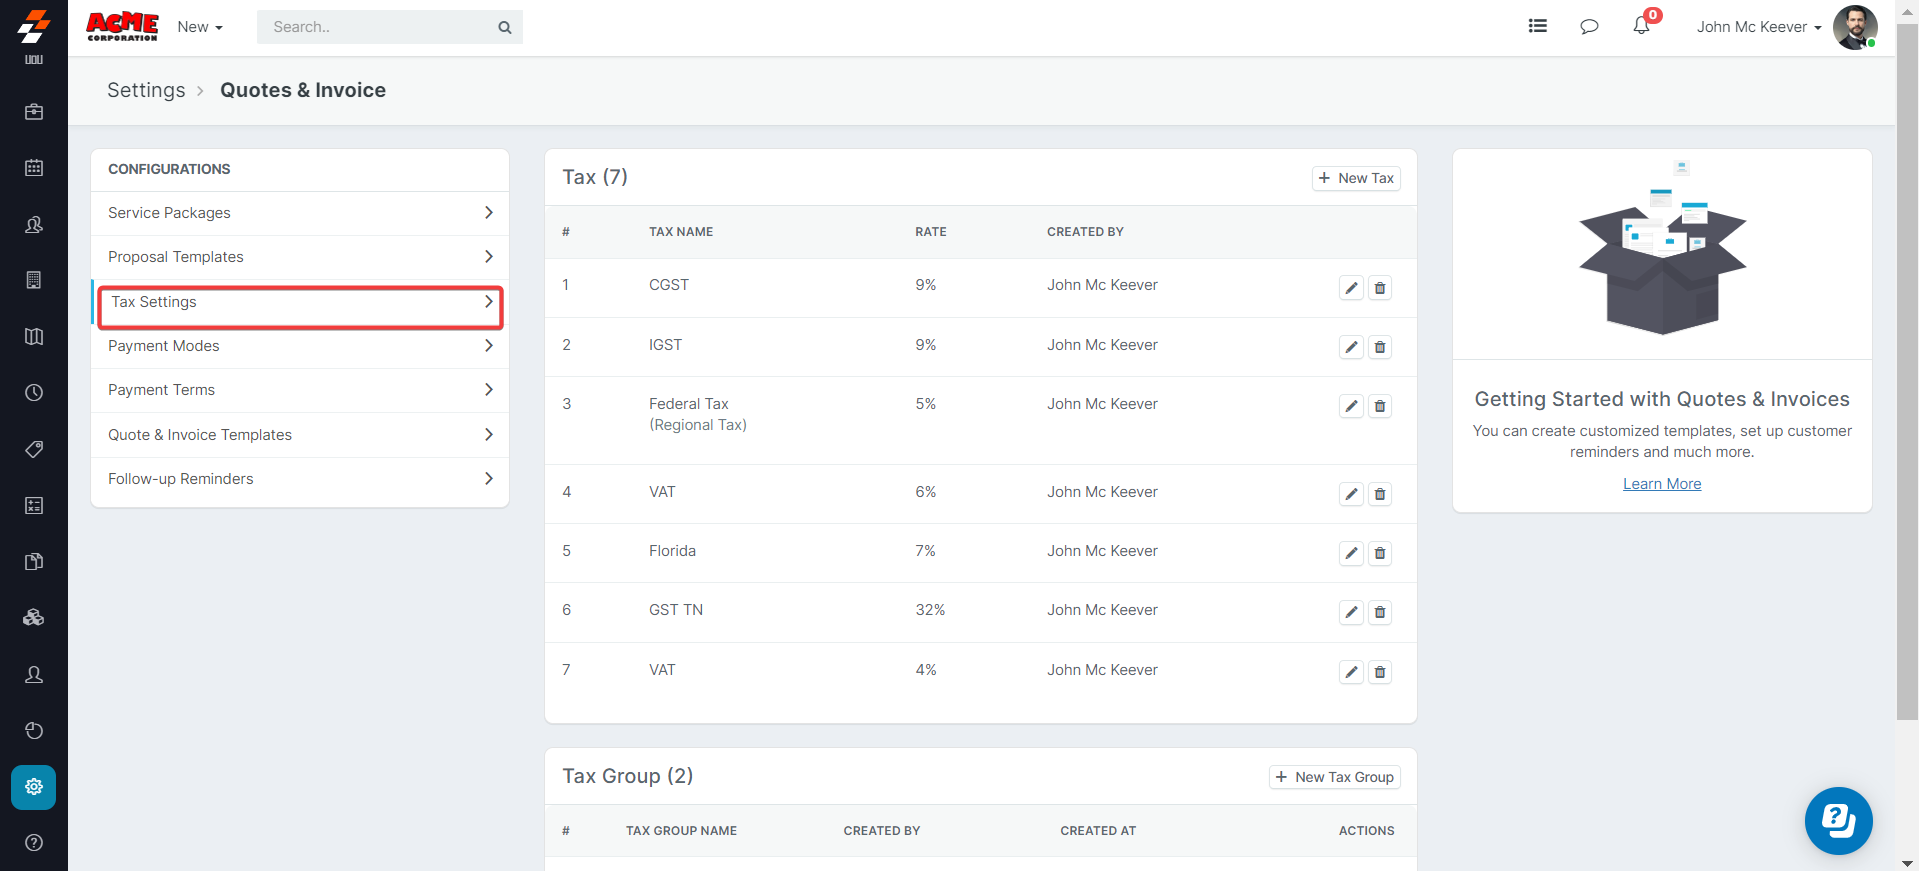Click the edit pencil for CGST tax

tap(1351, 288)
